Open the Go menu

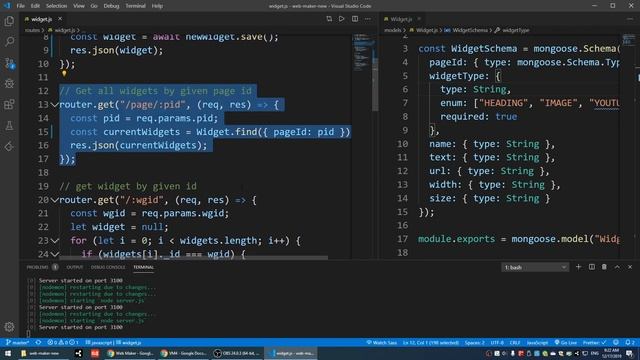tap(94, 6)
